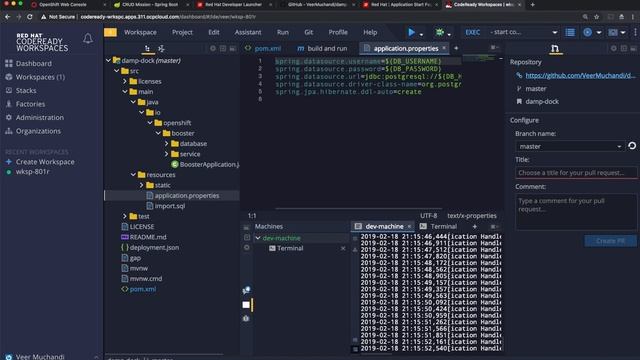Open the GitHub repository link
640x360 pixels.
[x=580, y=76]
